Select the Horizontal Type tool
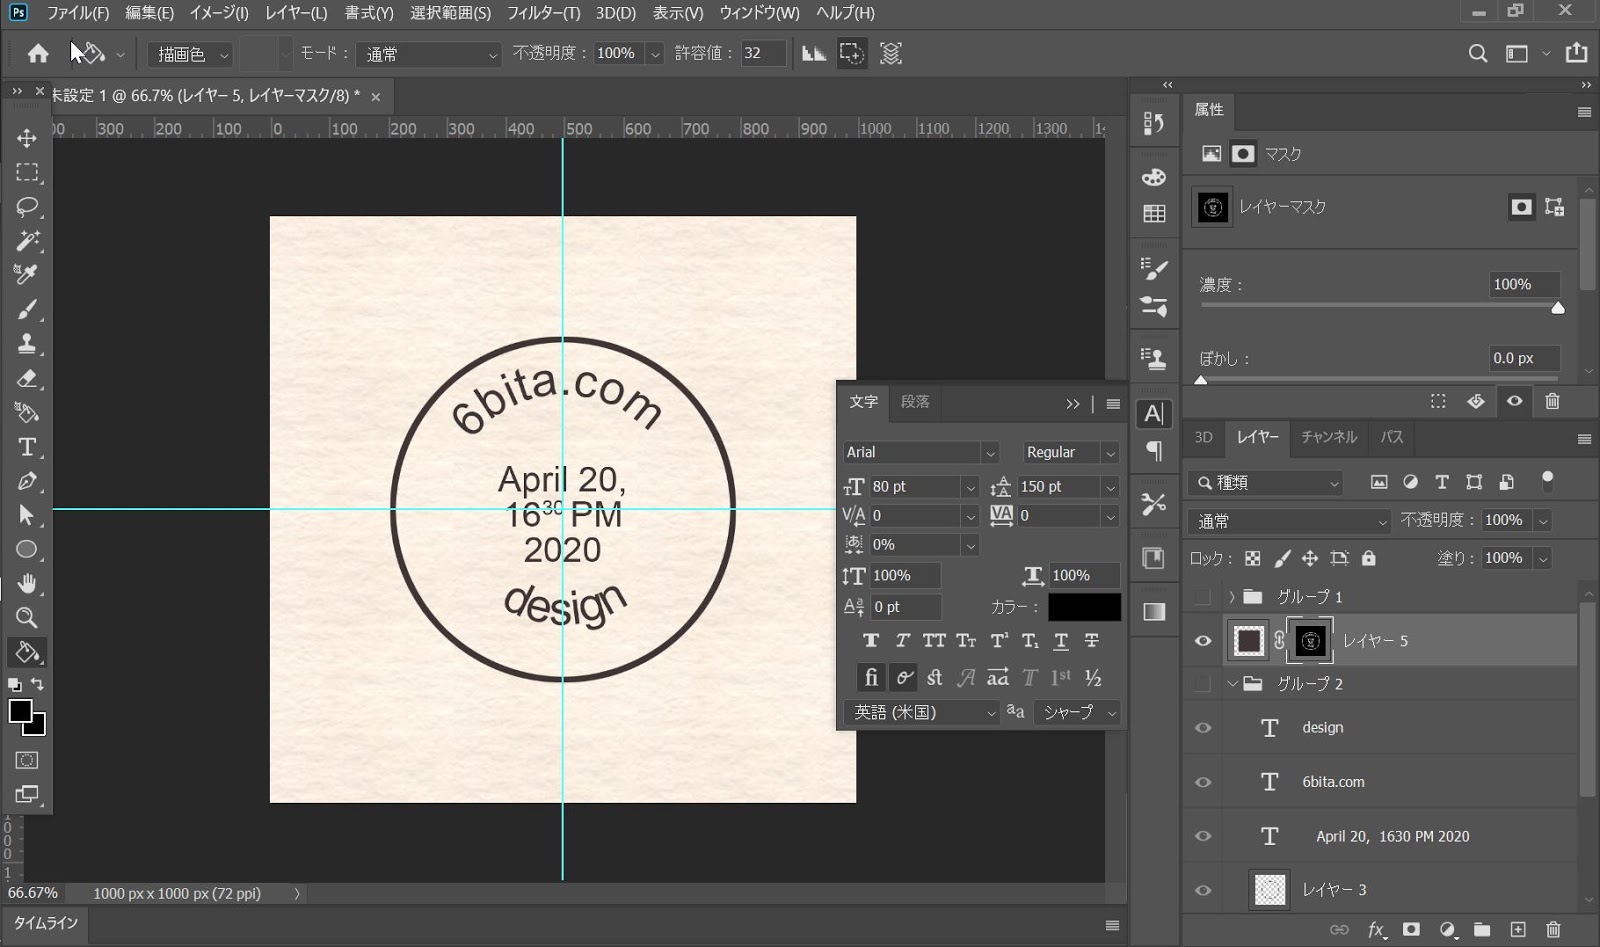 pos(27,447)
